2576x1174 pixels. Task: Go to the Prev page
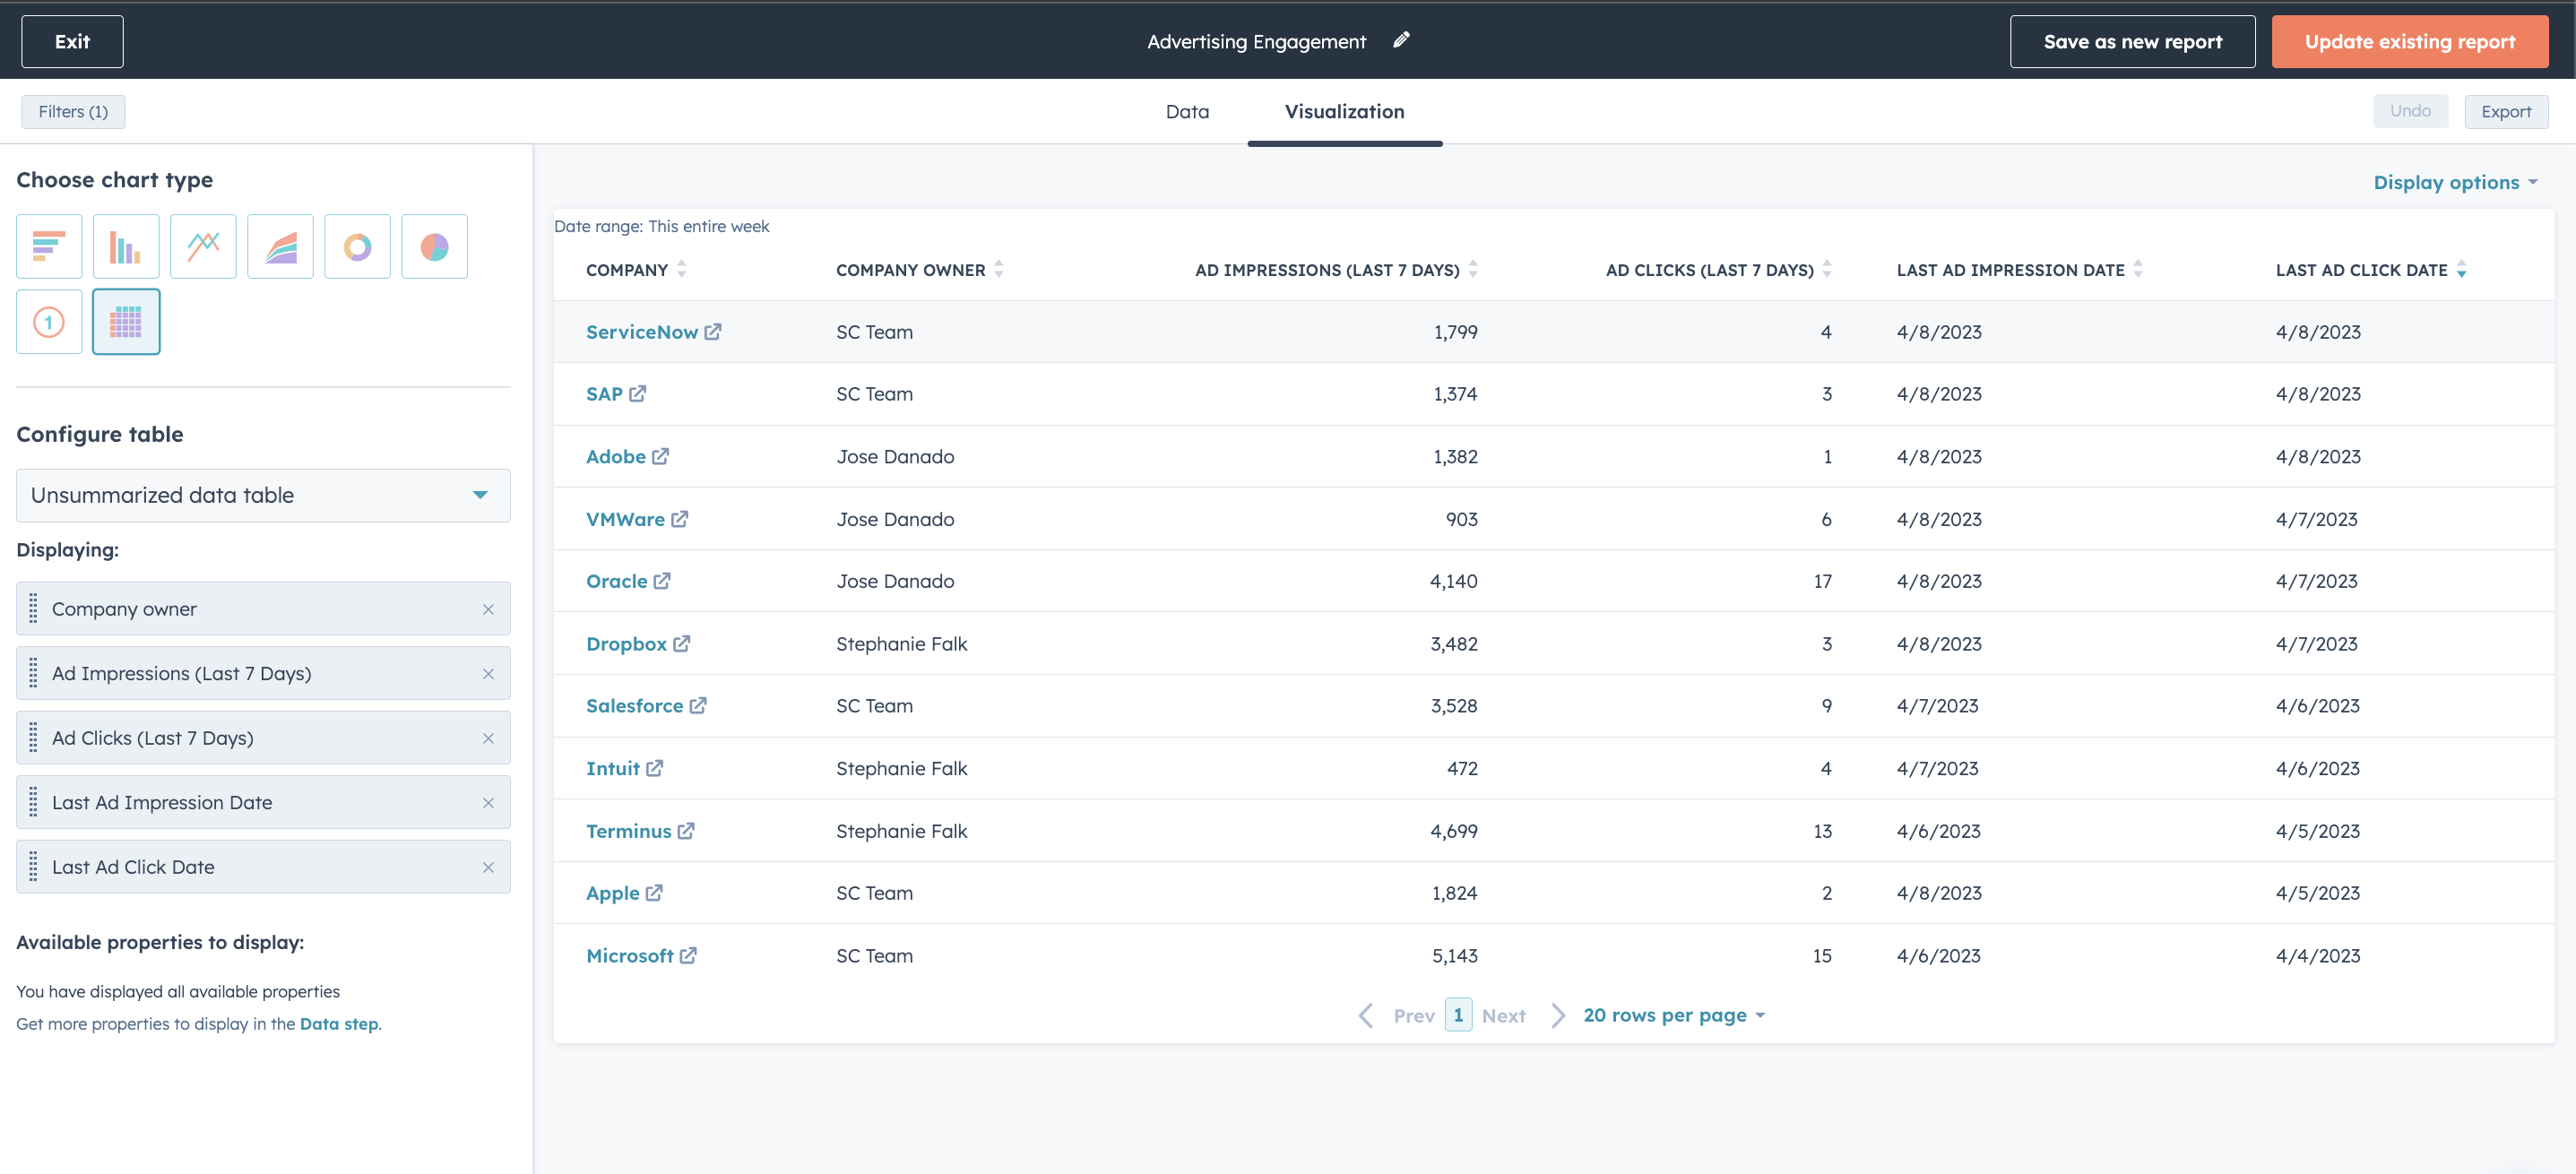tap(1397, 1015)
